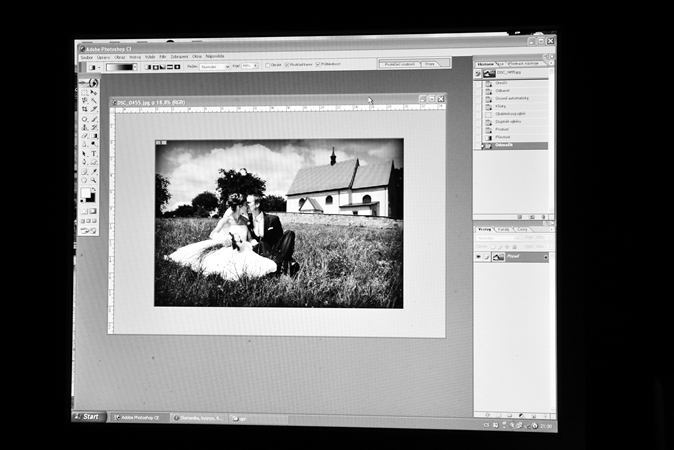Click the background color swatch
The width and height of the screenshot is (674, 450).
(91, 199)
